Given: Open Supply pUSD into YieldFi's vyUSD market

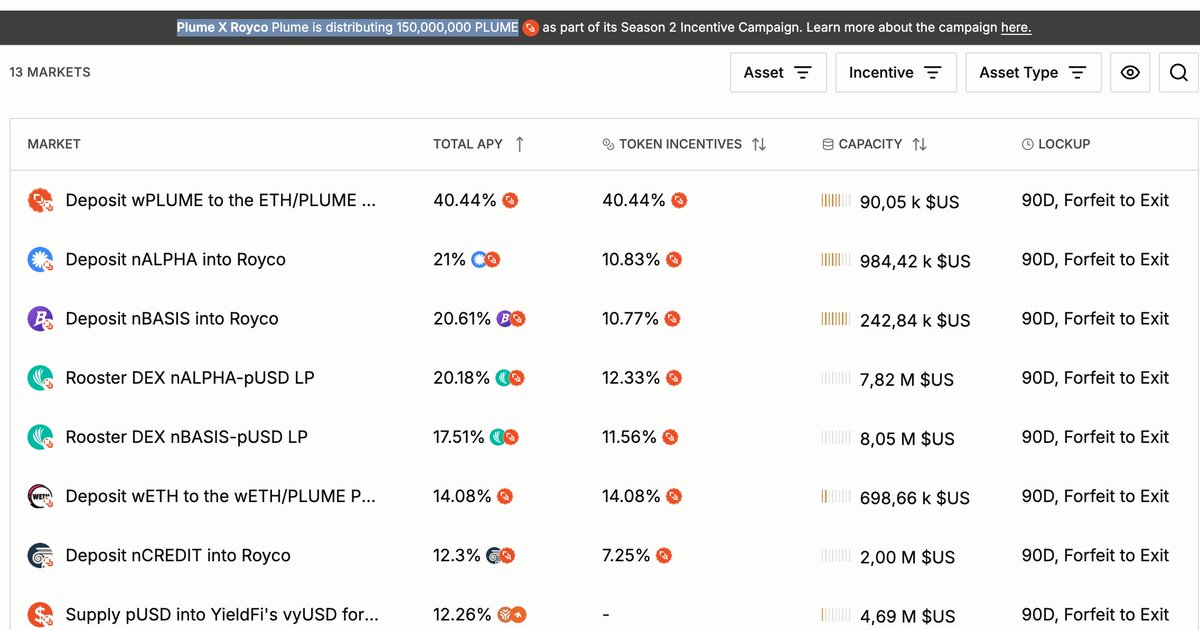Looking at the screenshot, I should pos(222,614).
